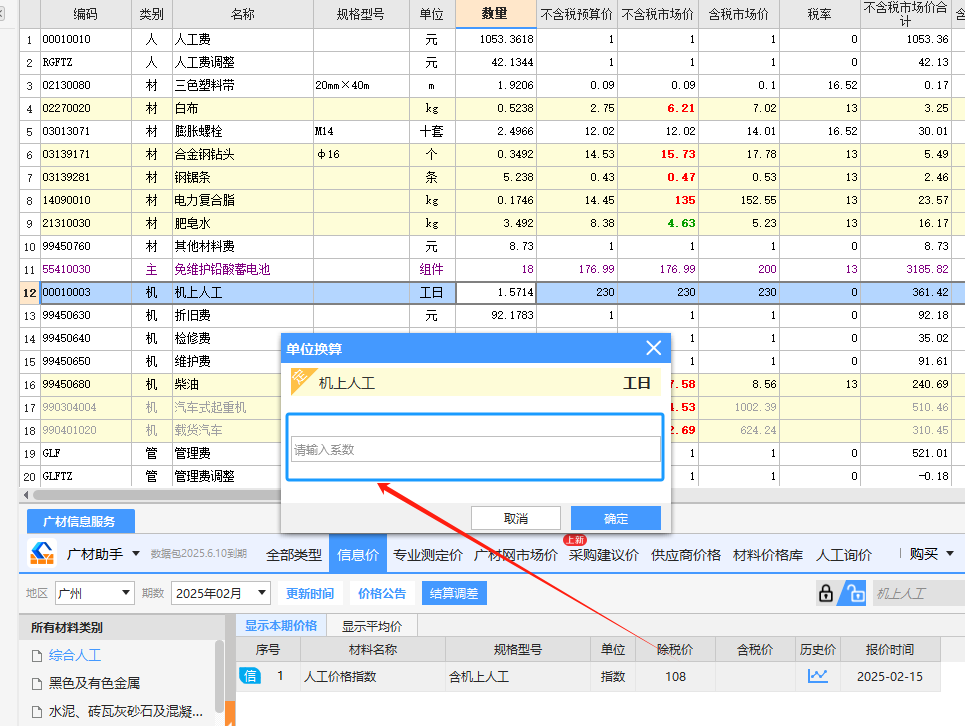Open the 广材网市场价 tab

(516, 555)
